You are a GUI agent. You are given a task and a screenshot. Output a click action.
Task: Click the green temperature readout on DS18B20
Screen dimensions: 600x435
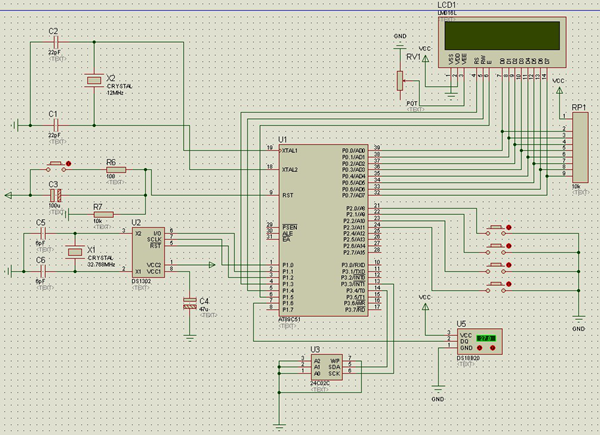[x=486, y=338]
